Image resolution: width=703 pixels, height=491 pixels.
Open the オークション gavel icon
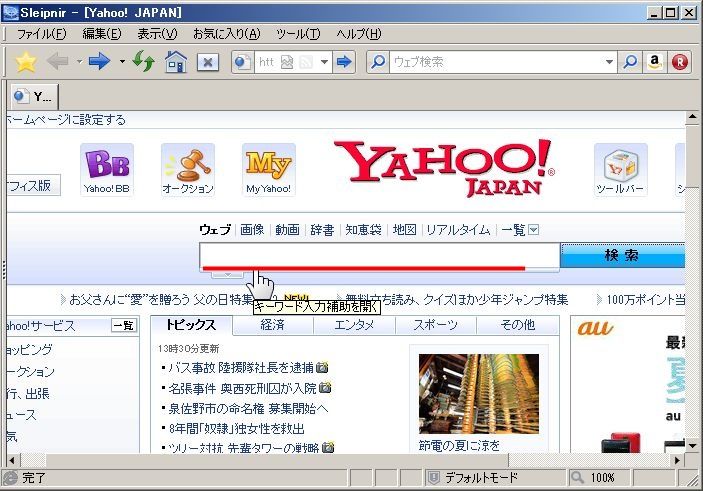pos(187,170)
